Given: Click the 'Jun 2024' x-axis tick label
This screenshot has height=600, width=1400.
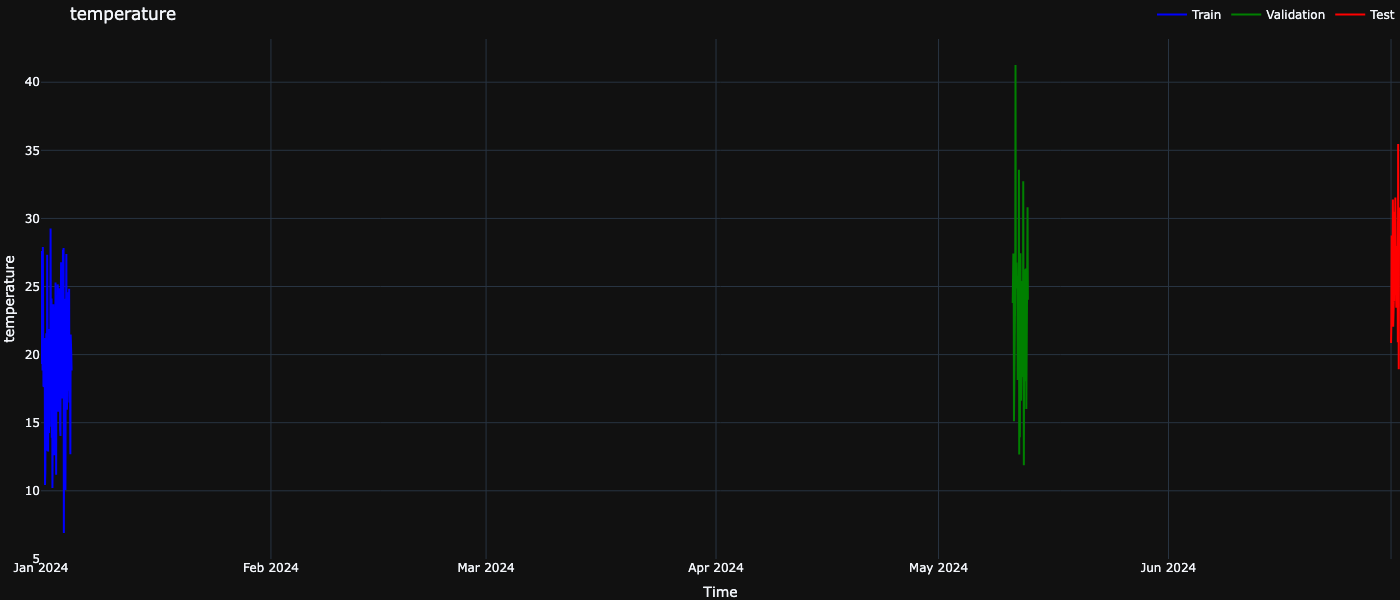Looking at the screenshot, I should click(1168, 568).
